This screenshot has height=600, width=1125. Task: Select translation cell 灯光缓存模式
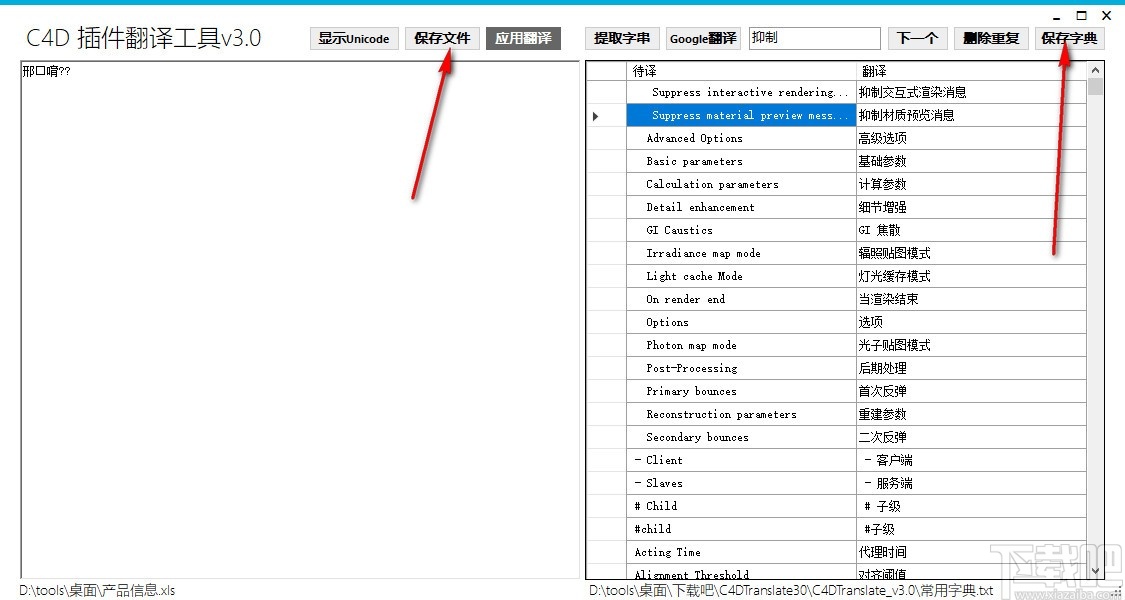[x=971, y=276]
